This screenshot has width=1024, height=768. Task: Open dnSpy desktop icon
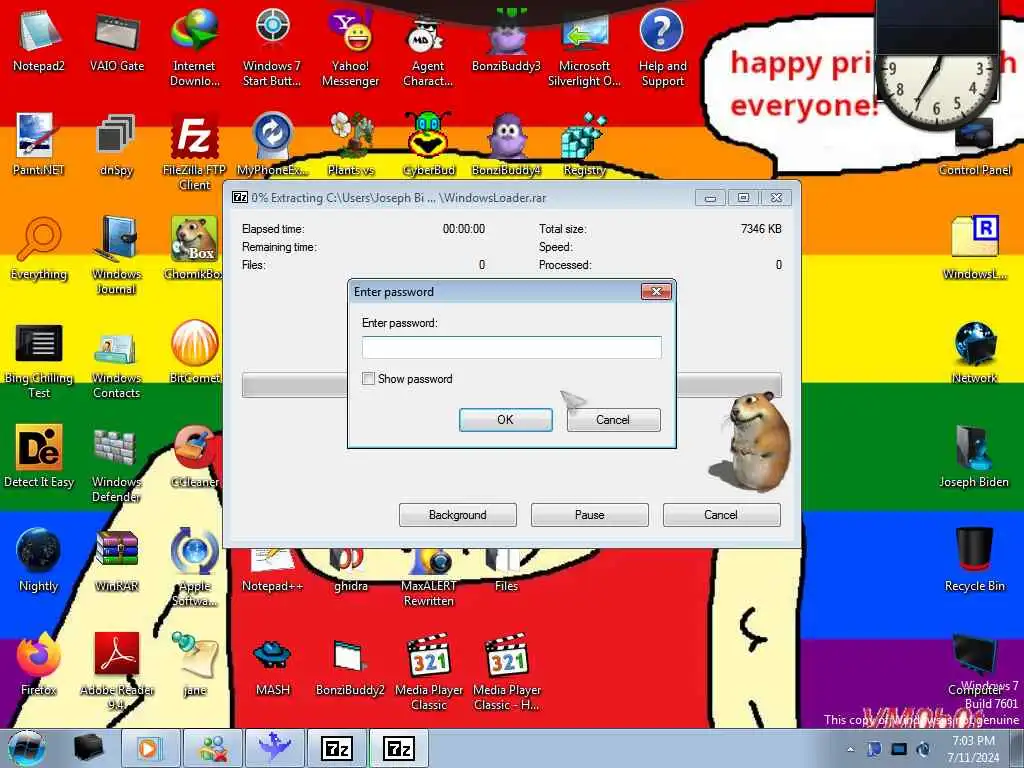click(x=116, y=145)
